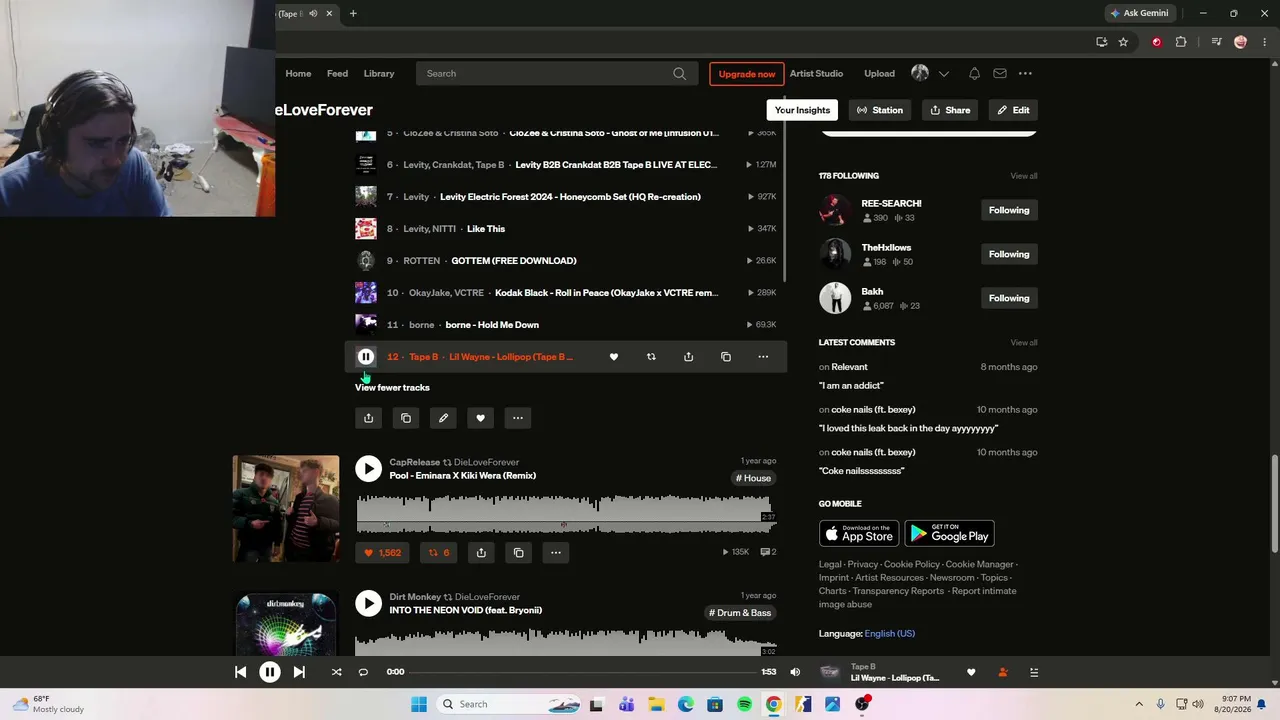
Task: Open Your Insights
Action: (x=802, y=110)
